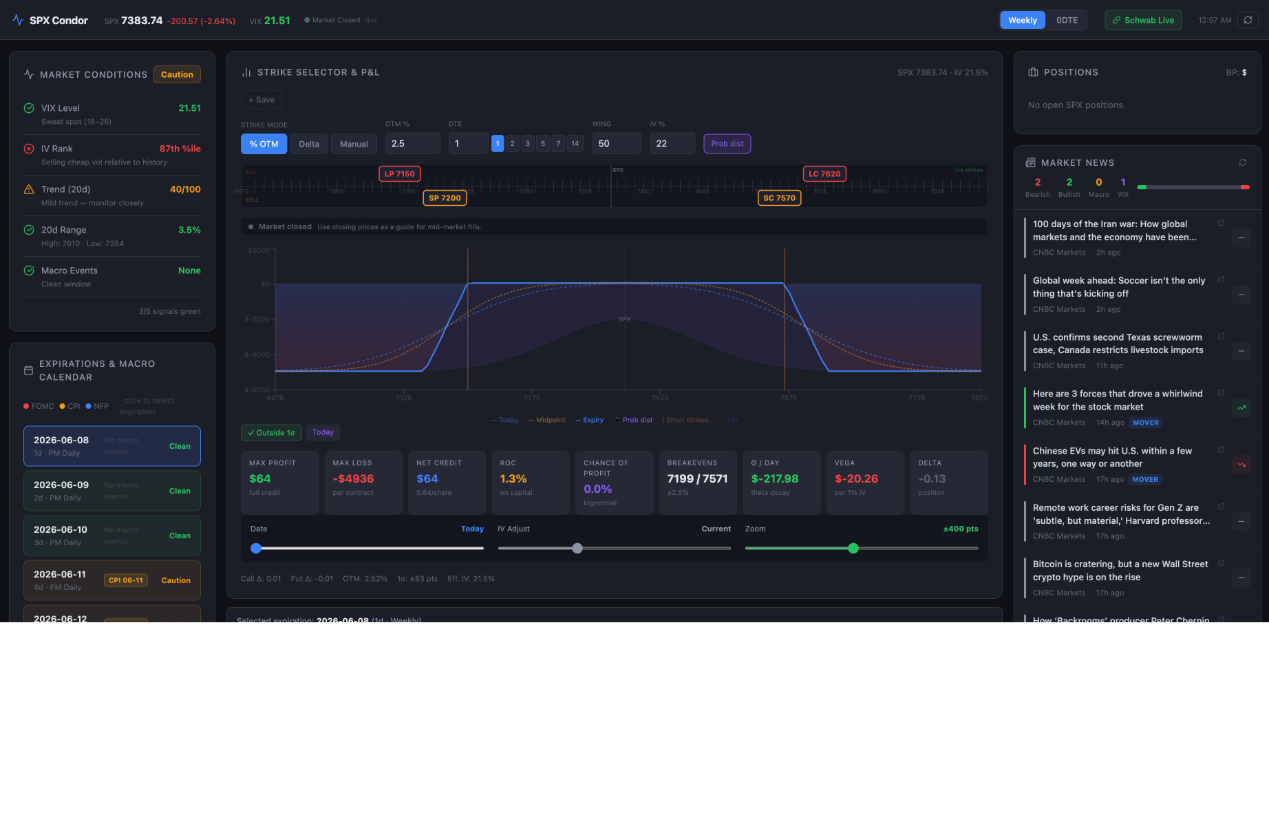Open the Global week ahead external link icon

(1221, 280)
